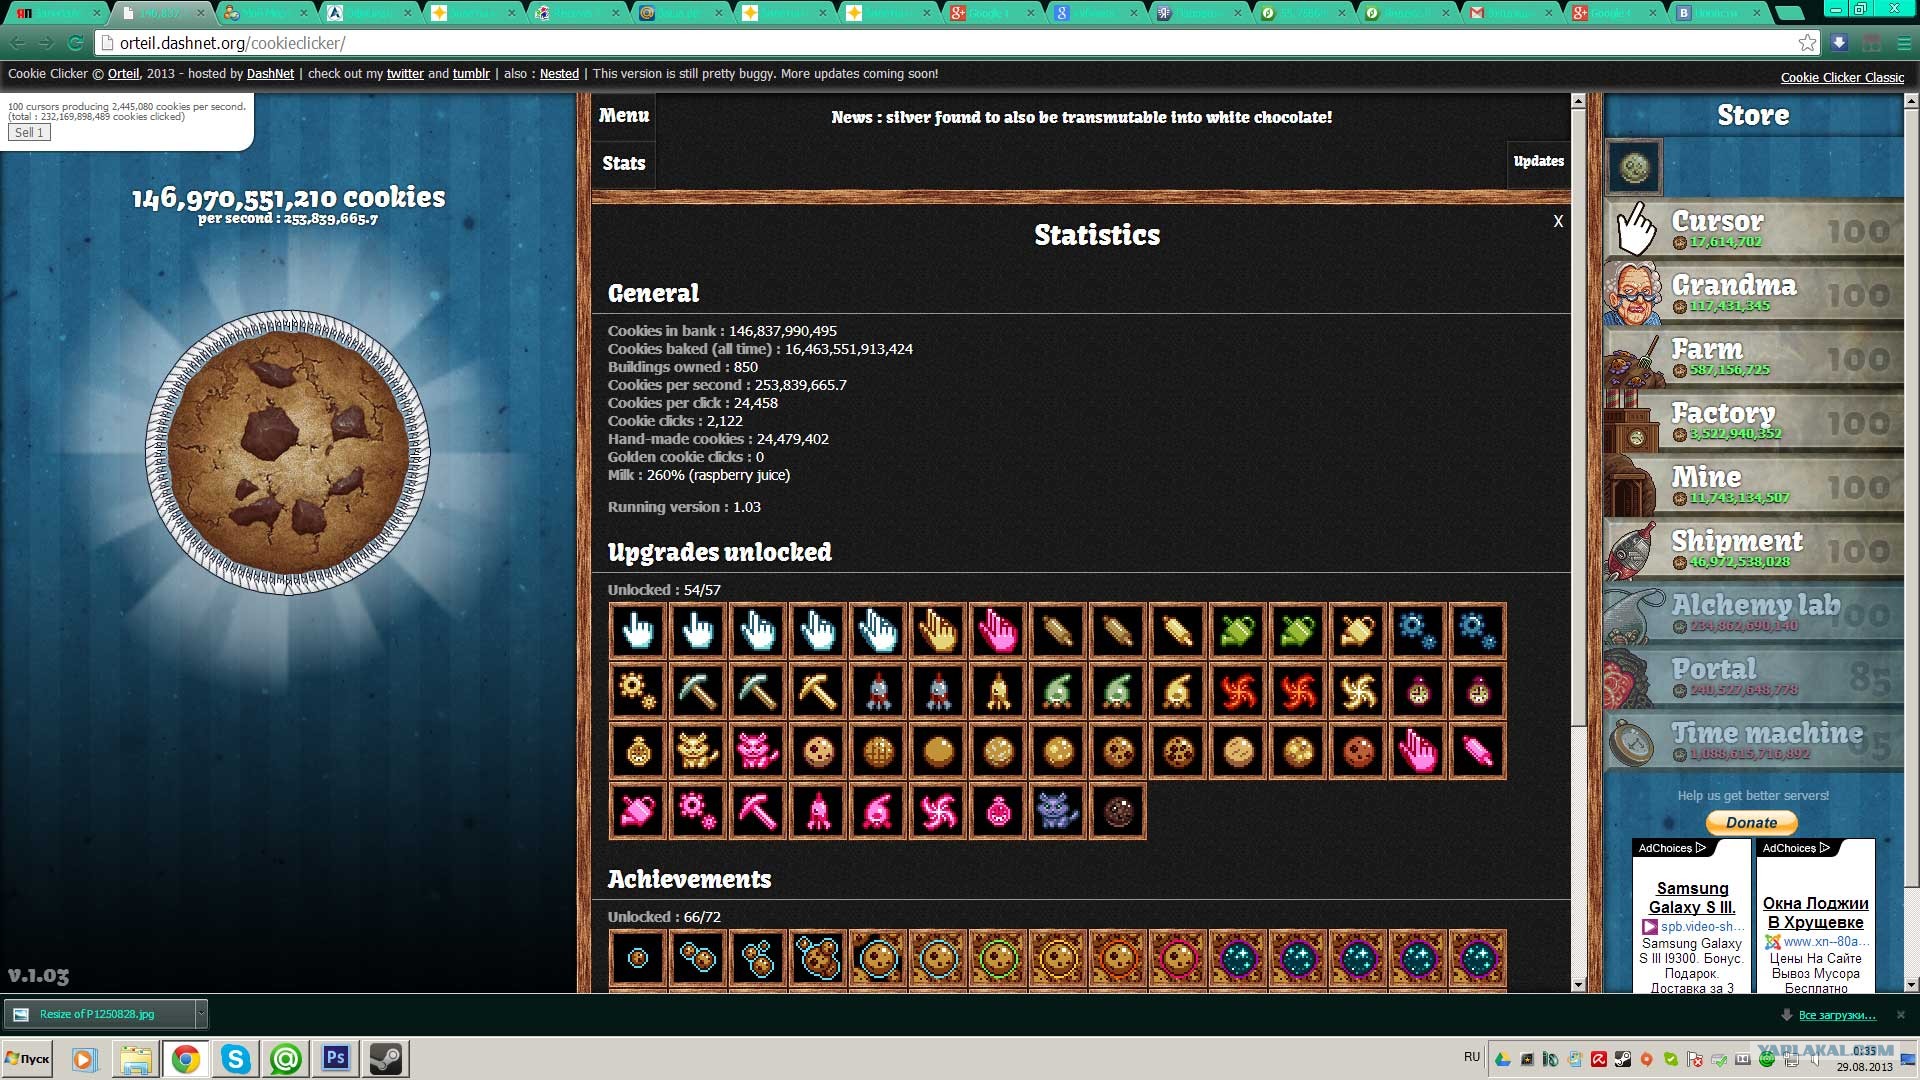Open the Пуск start menu
This screenshot has height=1080, width=1920.
27,1058
